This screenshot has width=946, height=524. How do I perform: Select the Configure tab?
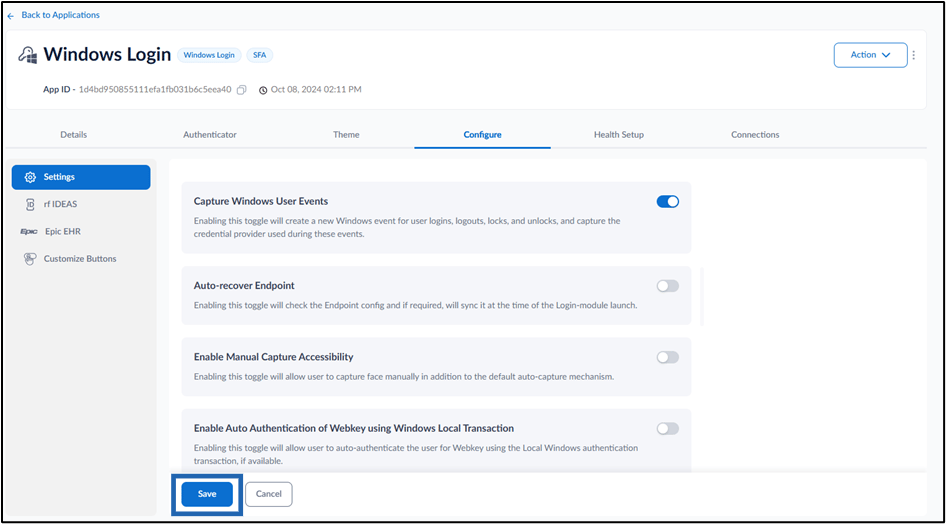coord(482,134)
